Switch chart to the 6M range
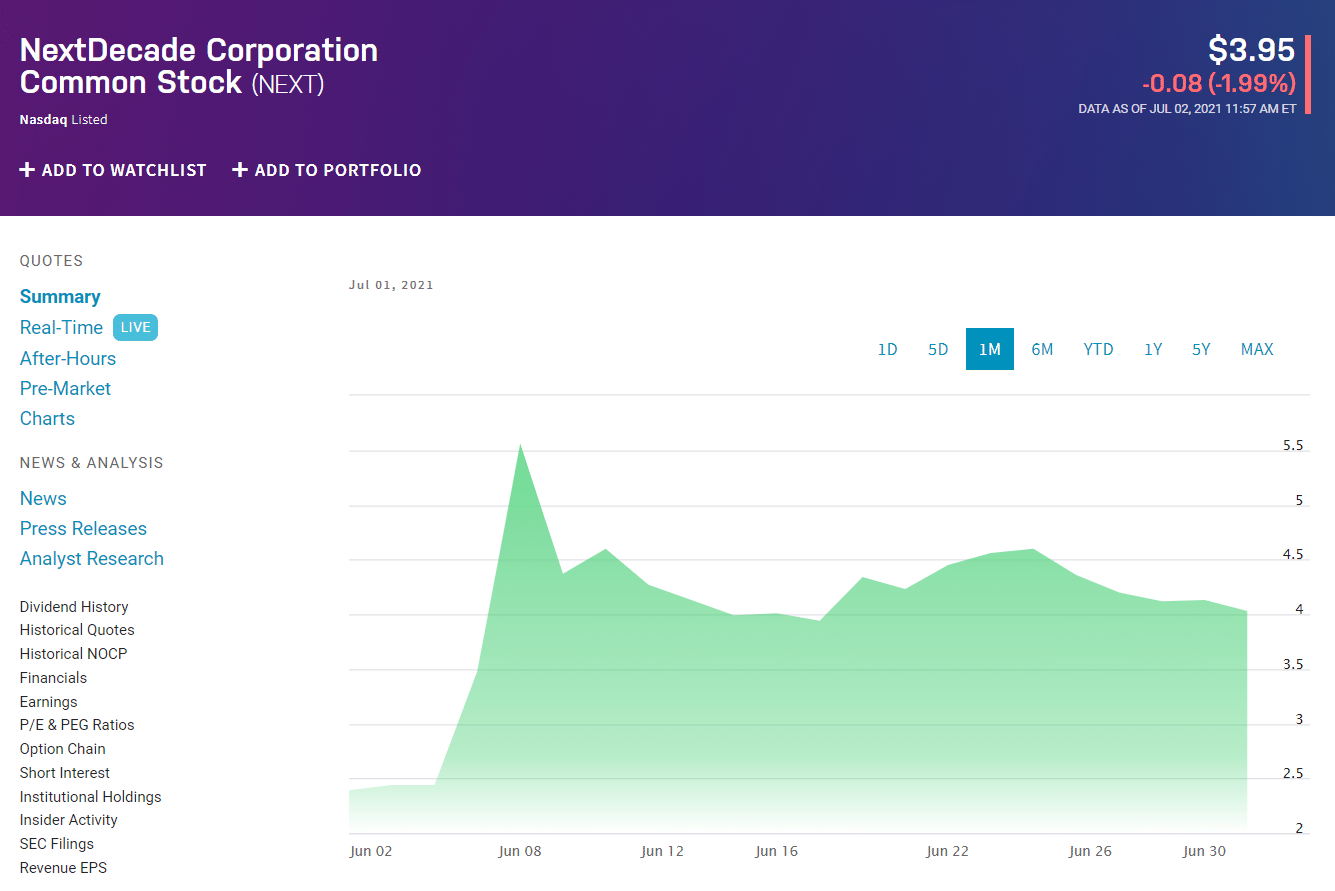This screenshot has height=891, width=1335. tap(1042, 349)
